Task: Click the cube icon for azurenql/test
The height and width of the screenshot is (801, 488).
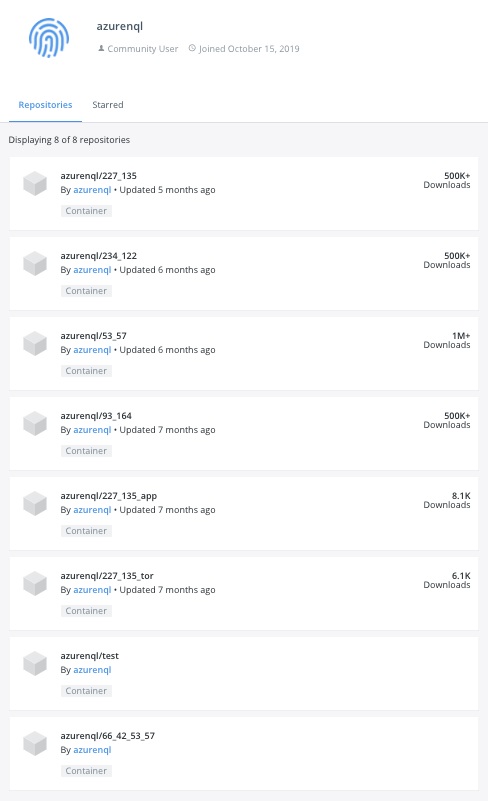Action: point(35,664)
